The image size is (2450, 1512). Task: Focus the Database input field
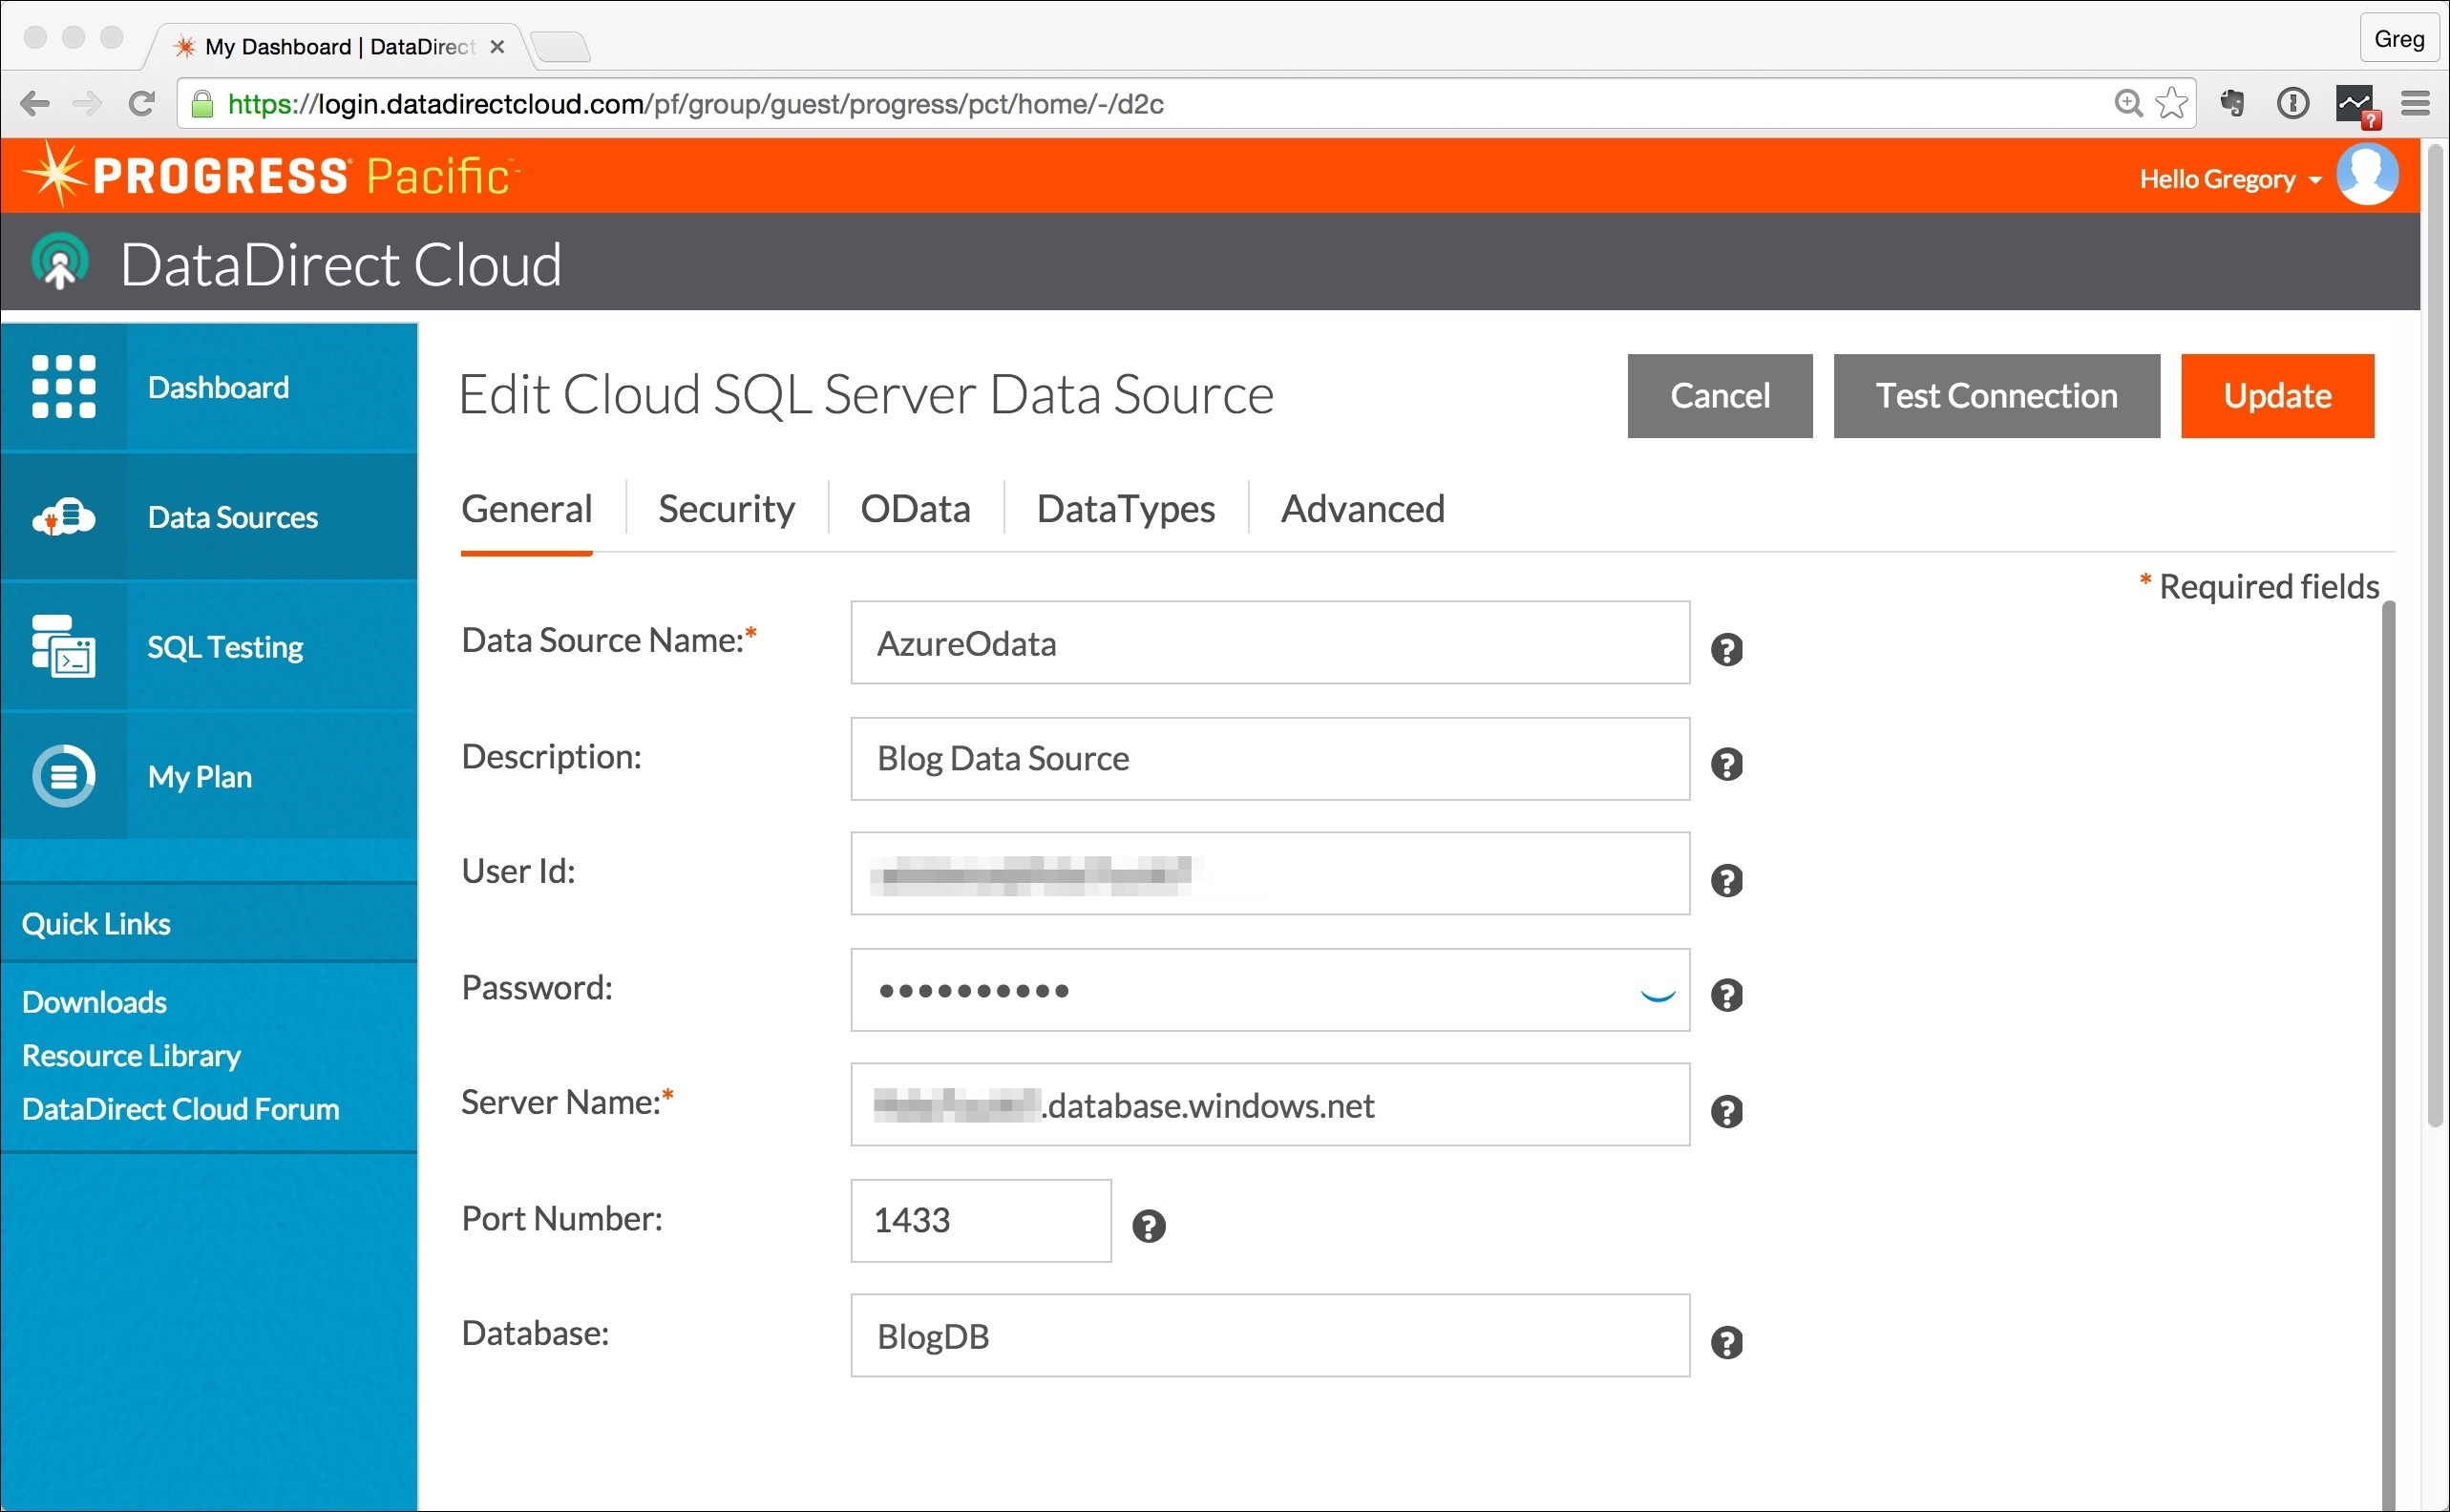click(x=1270, y=1335)
